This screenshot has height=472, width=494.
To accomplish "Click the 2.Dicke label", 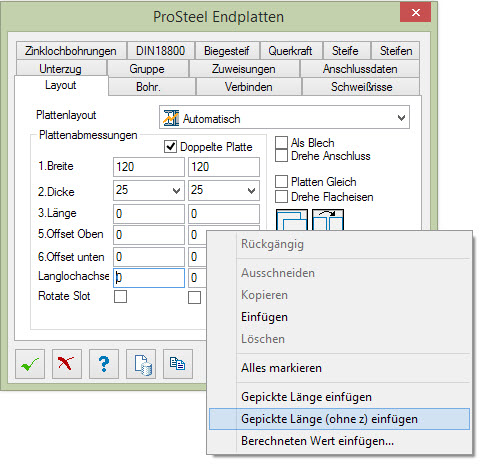I will click(x=56, y=192).
